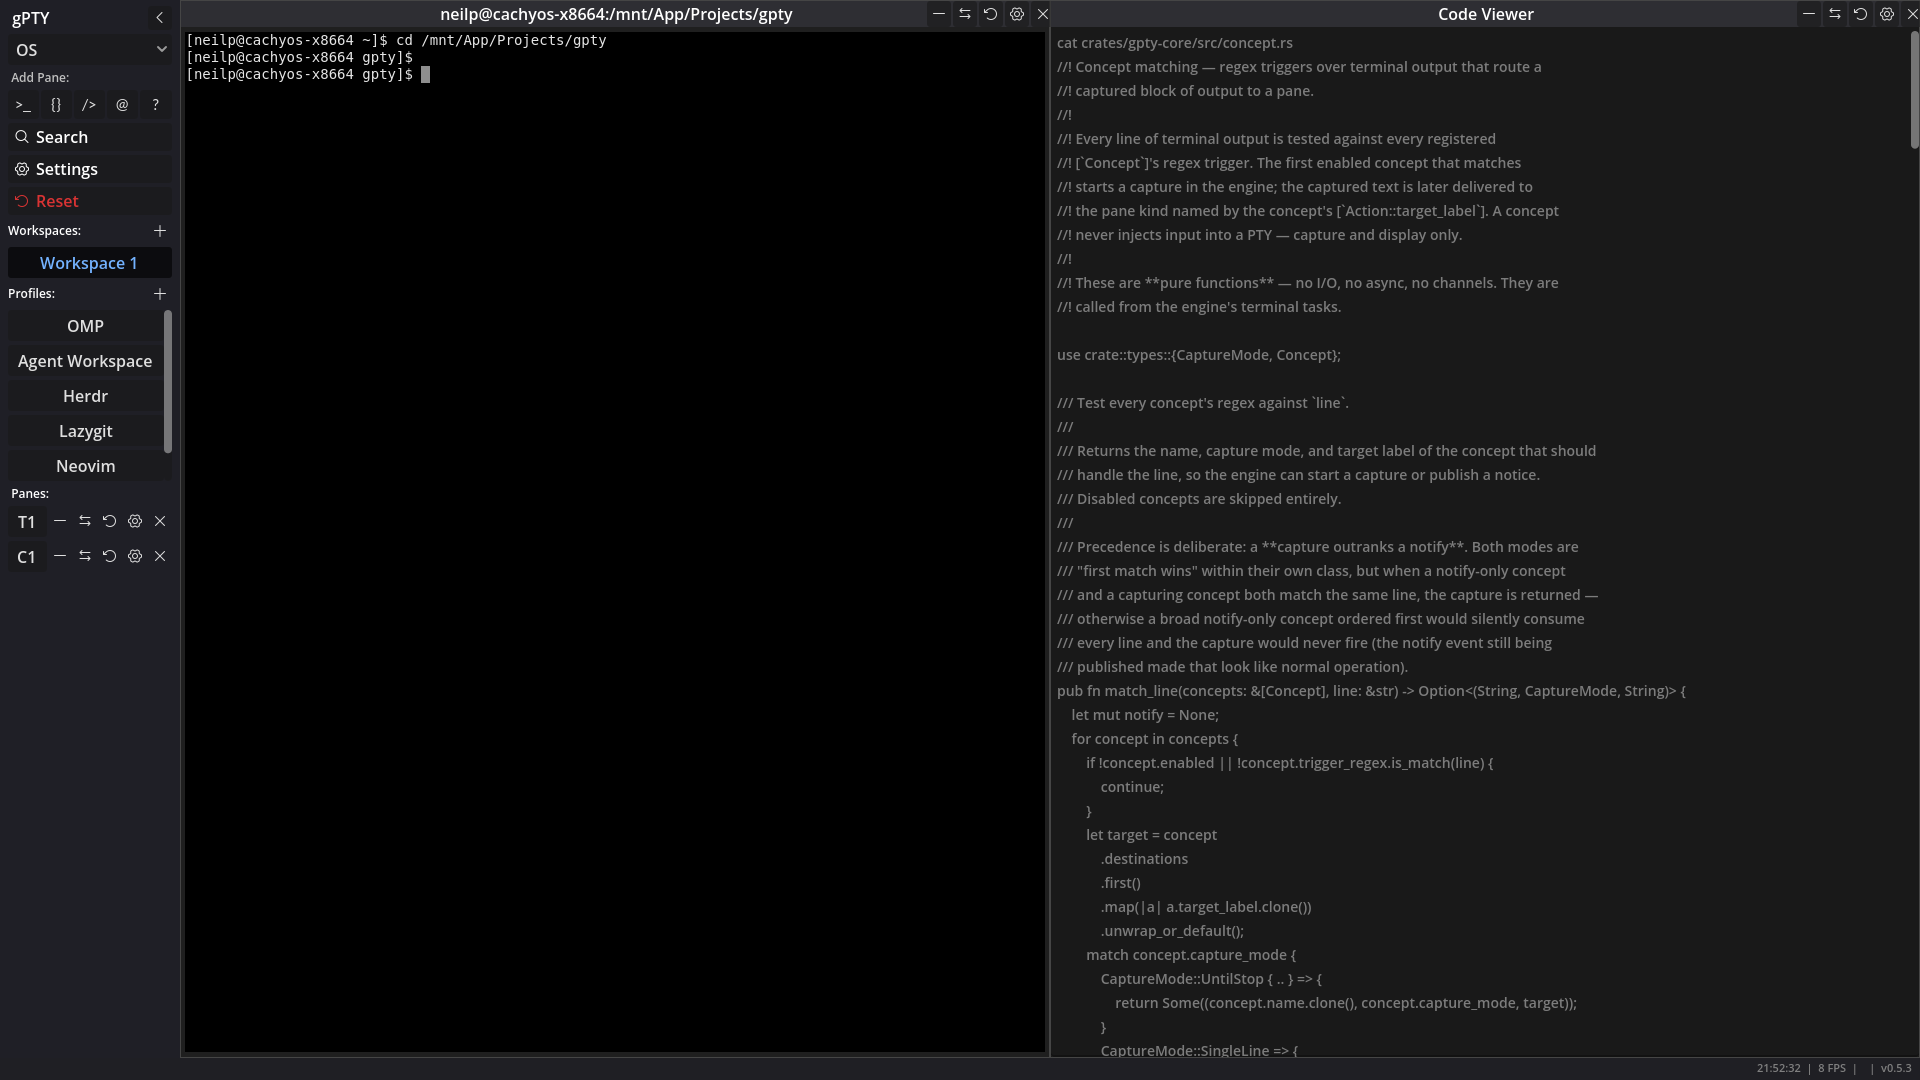Open Code Viewer pane settings gear
The width and height of the screenshot is (1920, 1080).
[1887, 14]
